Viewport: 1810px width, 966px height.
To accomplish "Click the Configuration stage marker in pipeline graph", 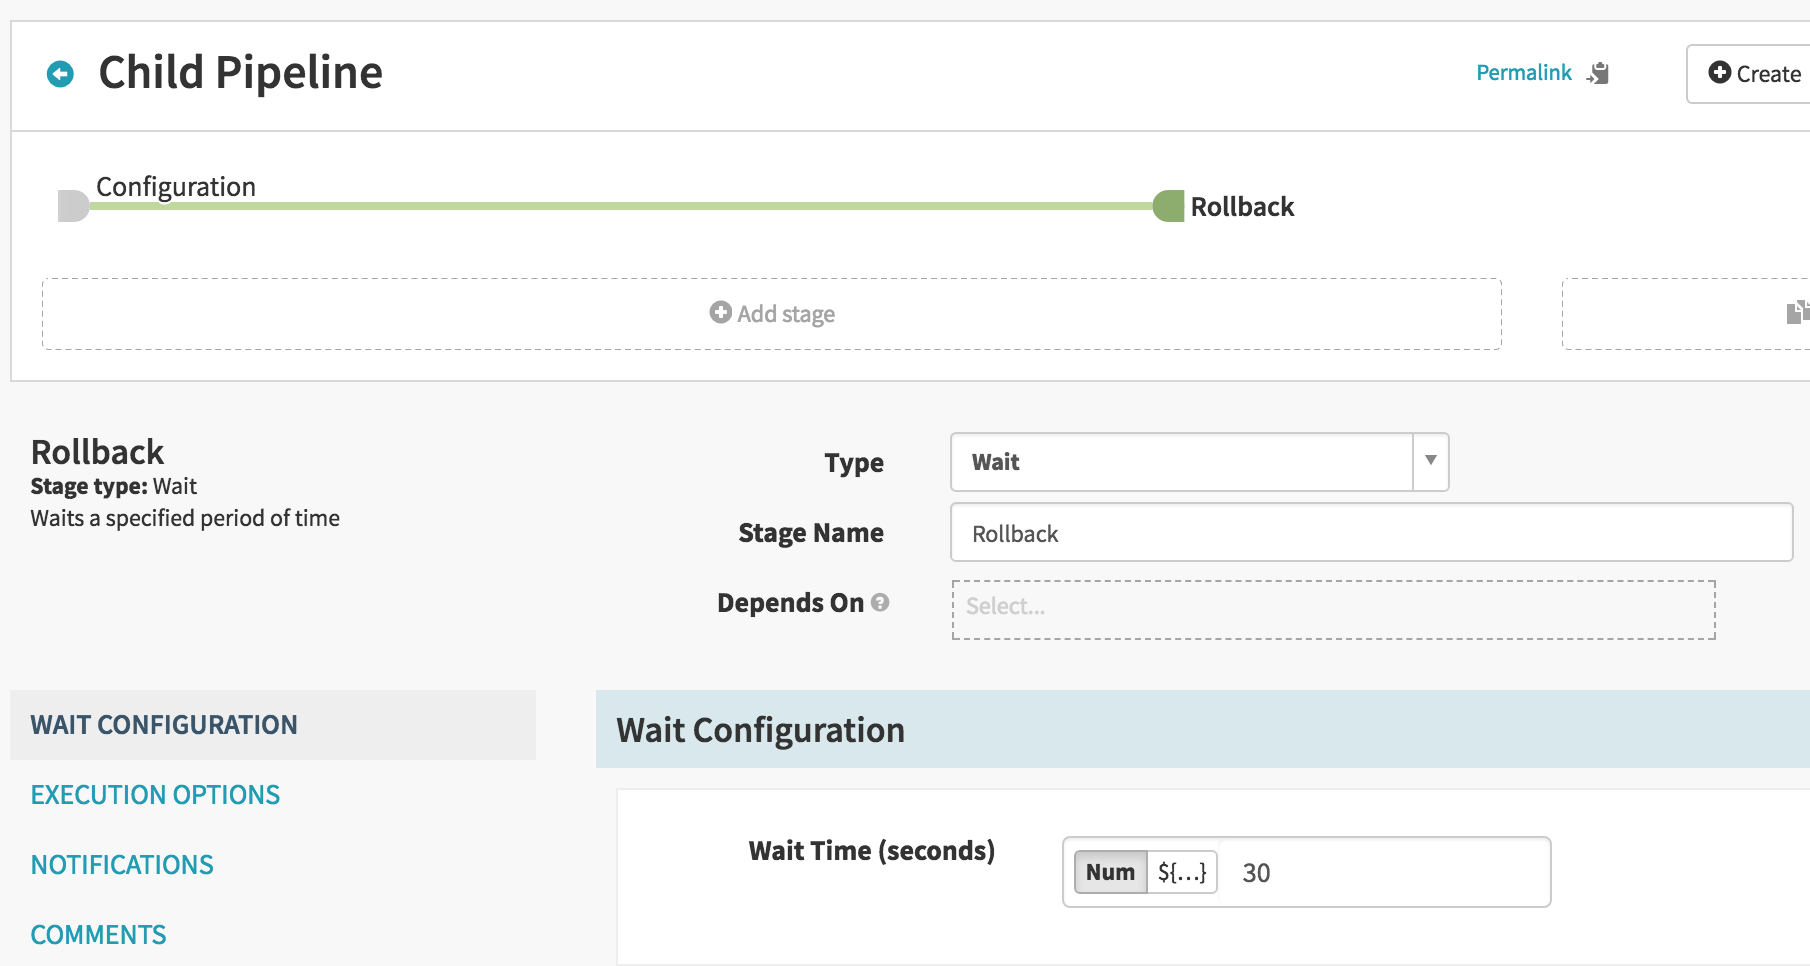I will (x=73, y=206).
